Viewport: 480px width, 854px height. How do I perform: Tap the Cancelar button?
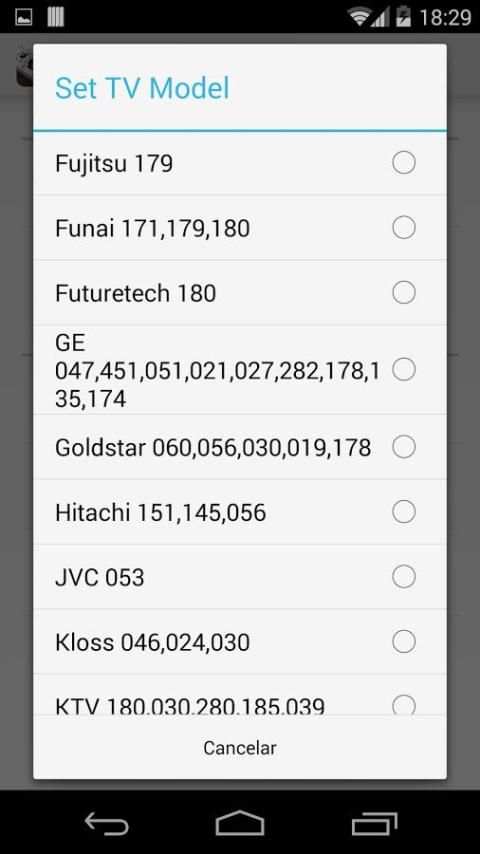pyautogui.click(x=240, y=748)
